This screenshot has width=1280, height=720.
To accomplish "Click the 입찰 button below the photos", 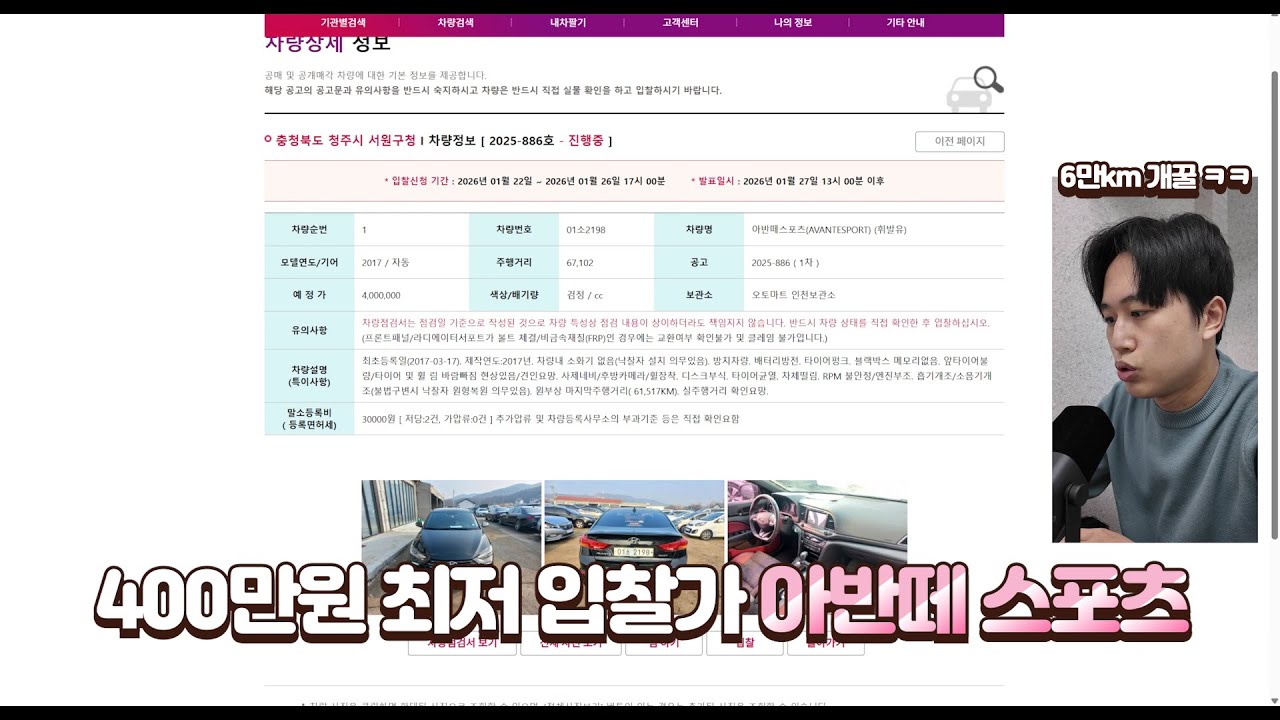I will click(744, 644).
